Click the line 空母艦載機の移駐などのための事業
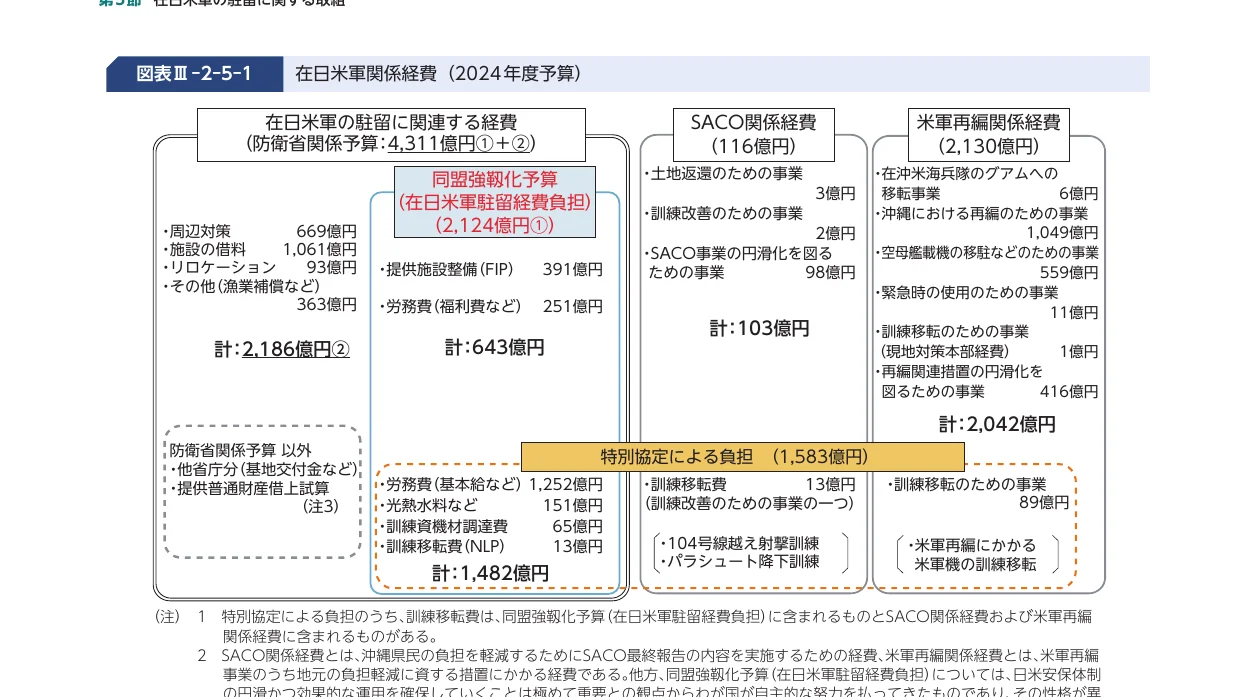This screenshot has width=1241, height=697. pyautogui.click(x=986, y=252)
